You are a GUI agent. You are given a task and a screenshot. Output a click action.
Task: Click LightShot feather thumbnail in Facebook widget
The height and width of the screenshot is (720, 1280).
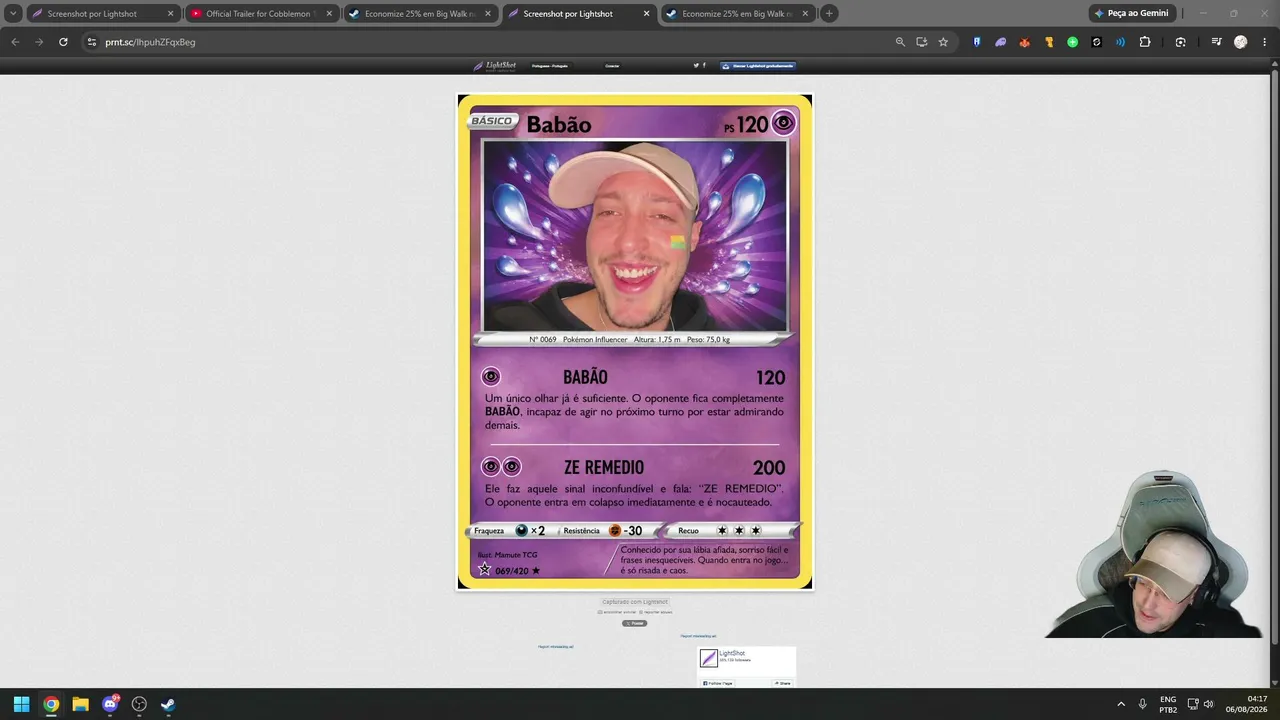[x=709, y=658]
